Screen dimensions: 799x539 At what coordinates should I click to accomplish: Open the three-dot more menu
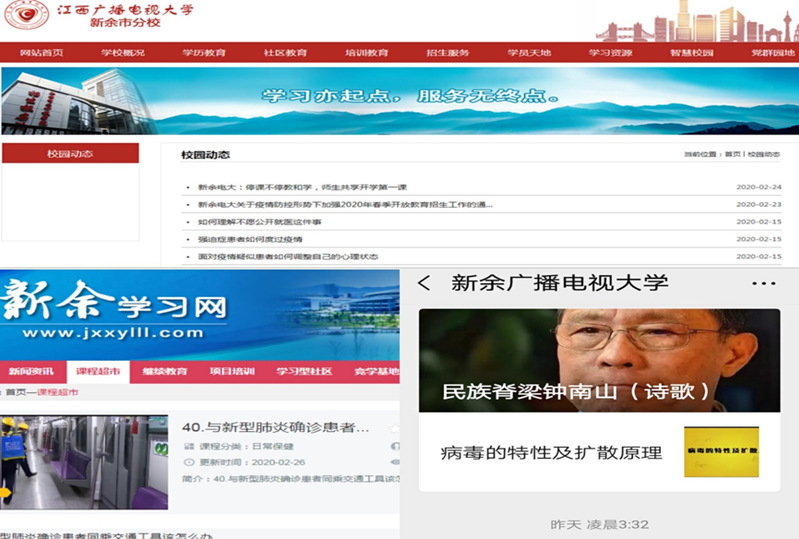click(x=763, y=284)
